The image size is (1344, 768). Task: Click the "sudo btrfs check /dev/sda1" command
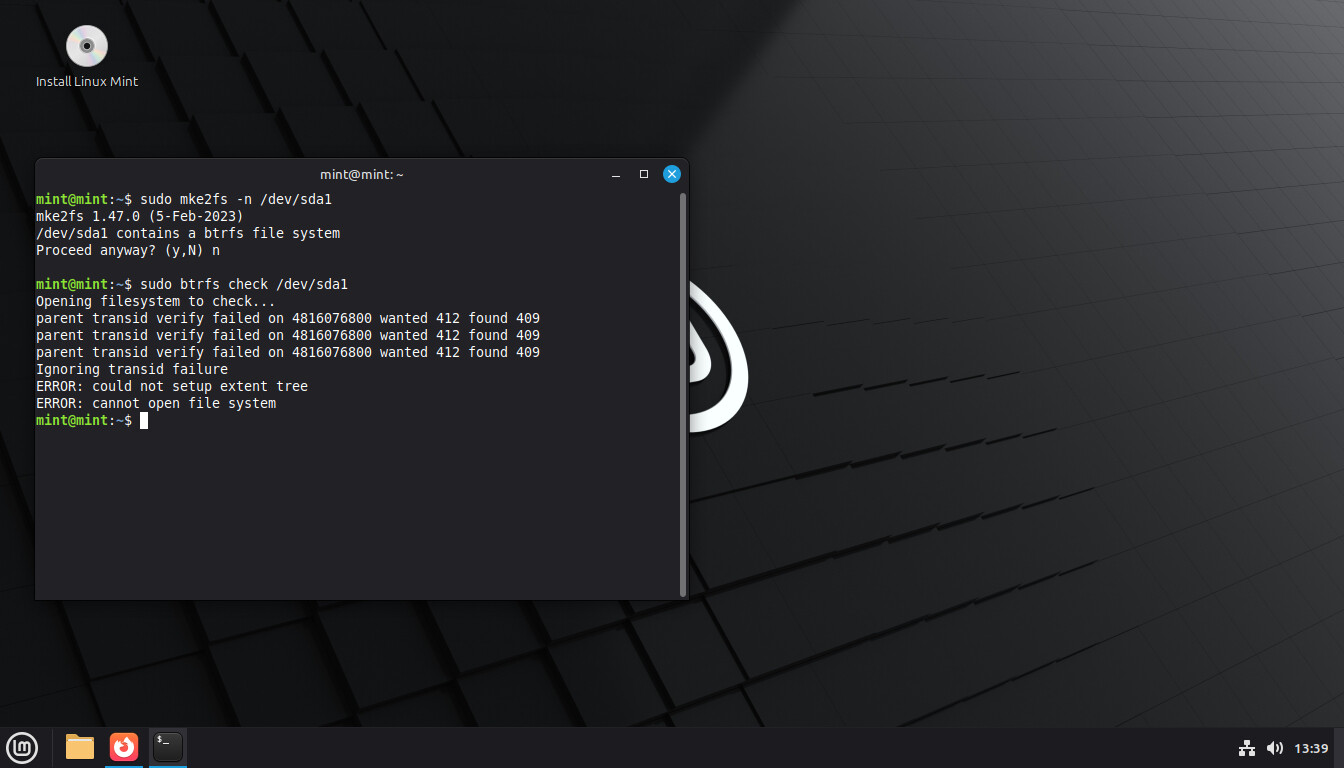point(243,284)
